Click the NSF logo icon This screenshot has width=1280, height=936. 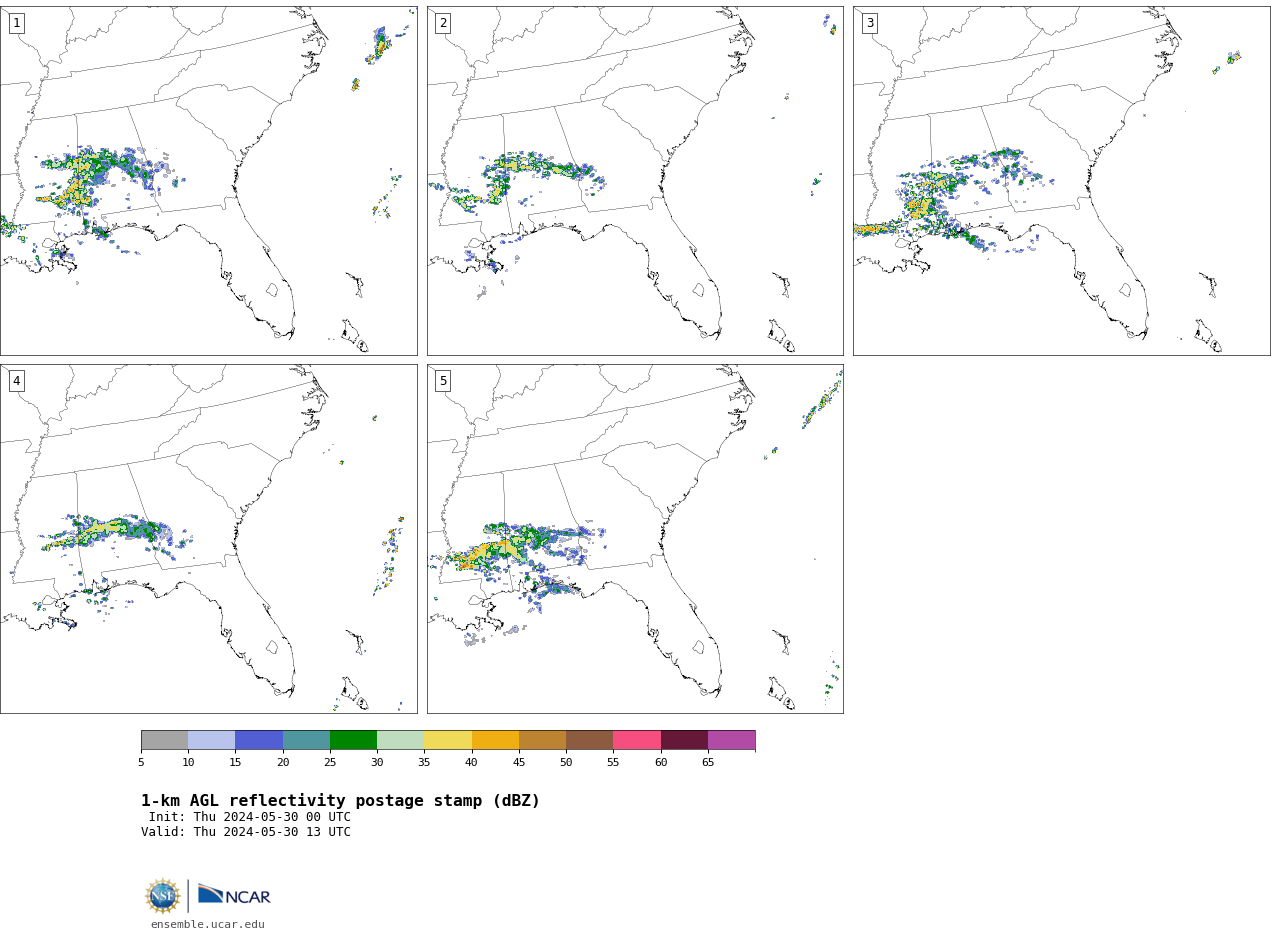(x=162, y=896)
